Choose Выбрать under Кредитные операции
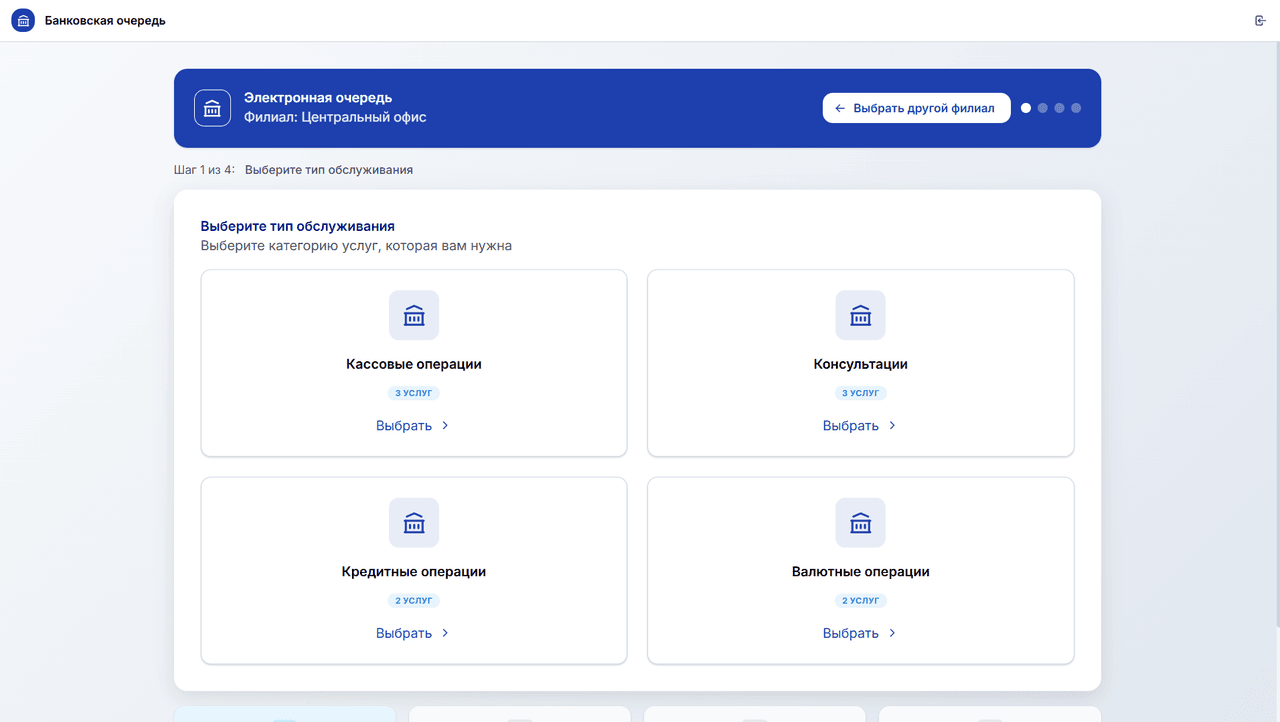Image resolution: width=1280 pixels, height=722 pixels. (x=404, y=633)
